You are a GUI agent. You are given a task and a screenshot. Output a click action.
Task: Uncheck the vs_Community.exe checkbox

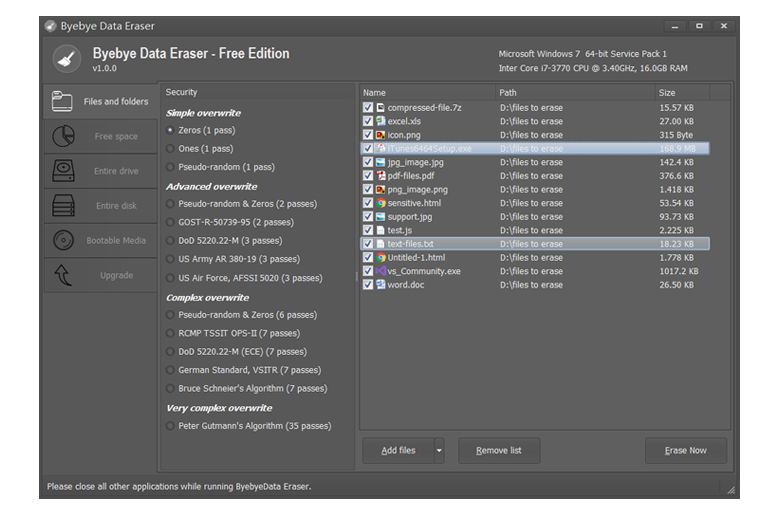point(368,271)
